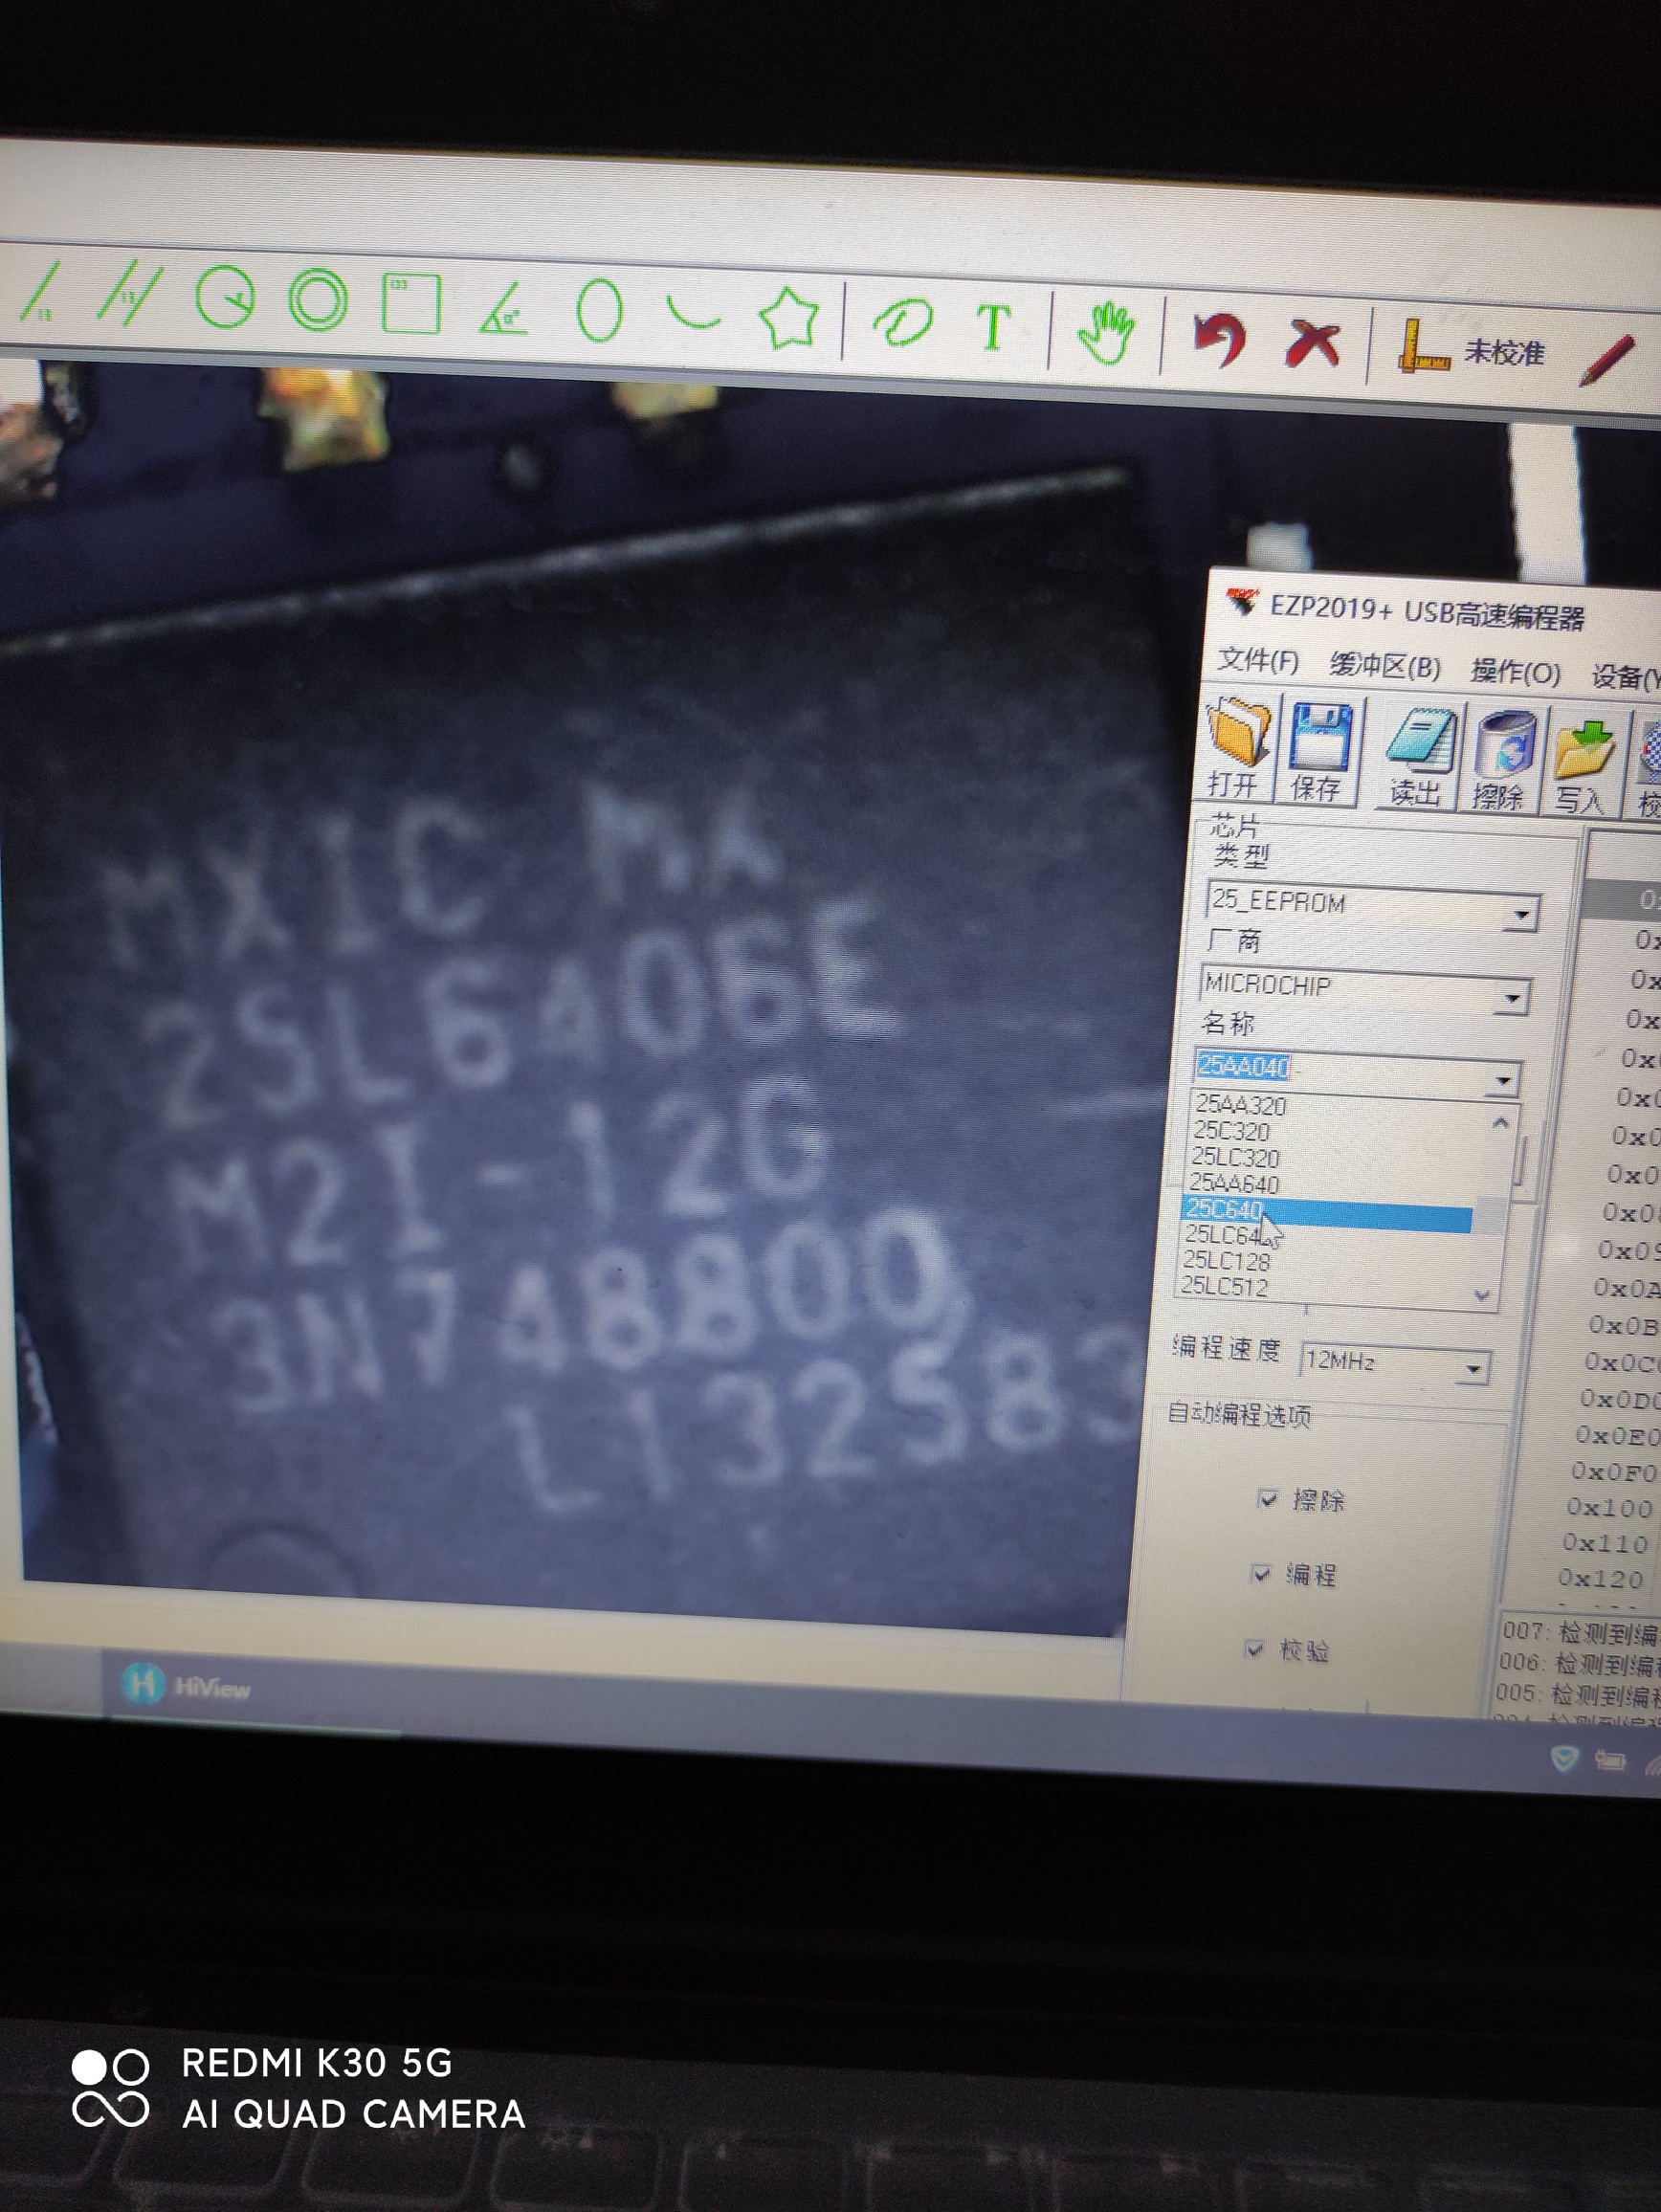Select the line measurement tool in HiView

tap(40, 291)
